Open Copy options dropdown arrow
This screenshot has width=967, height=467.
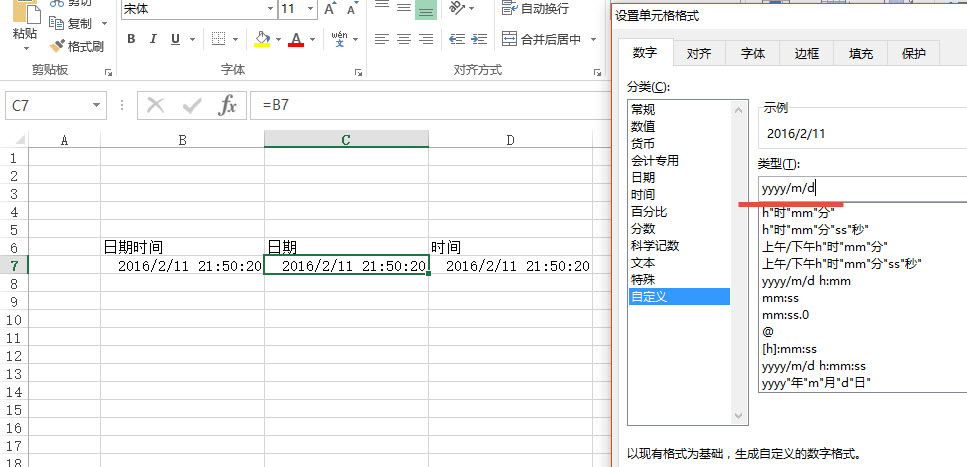click(104, 23)
